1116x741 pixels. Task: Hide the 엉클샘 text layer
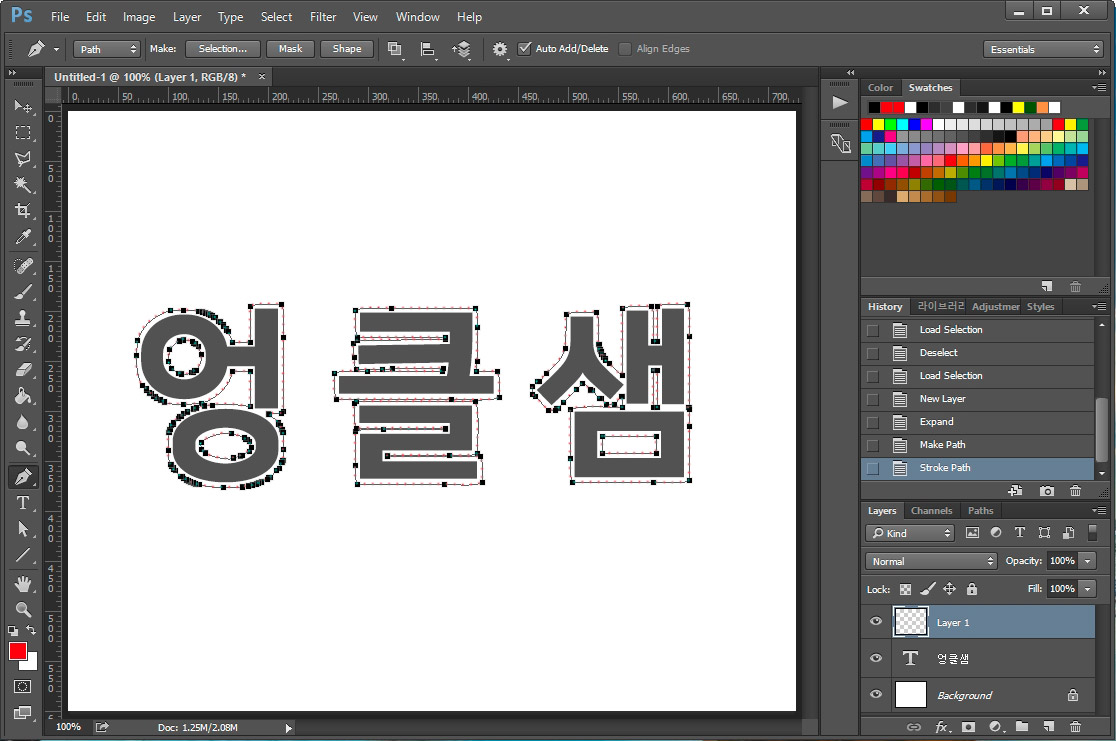875,658
